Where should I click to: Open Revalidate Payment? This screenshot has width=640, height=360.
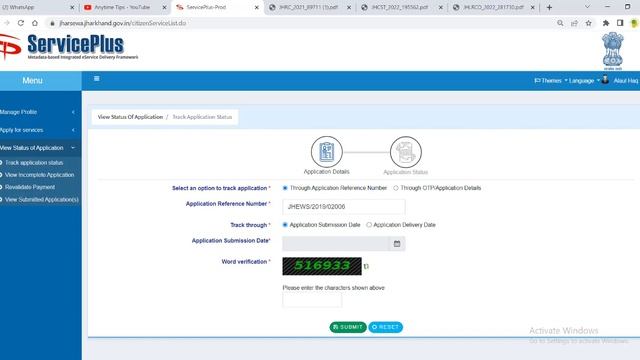30,187
